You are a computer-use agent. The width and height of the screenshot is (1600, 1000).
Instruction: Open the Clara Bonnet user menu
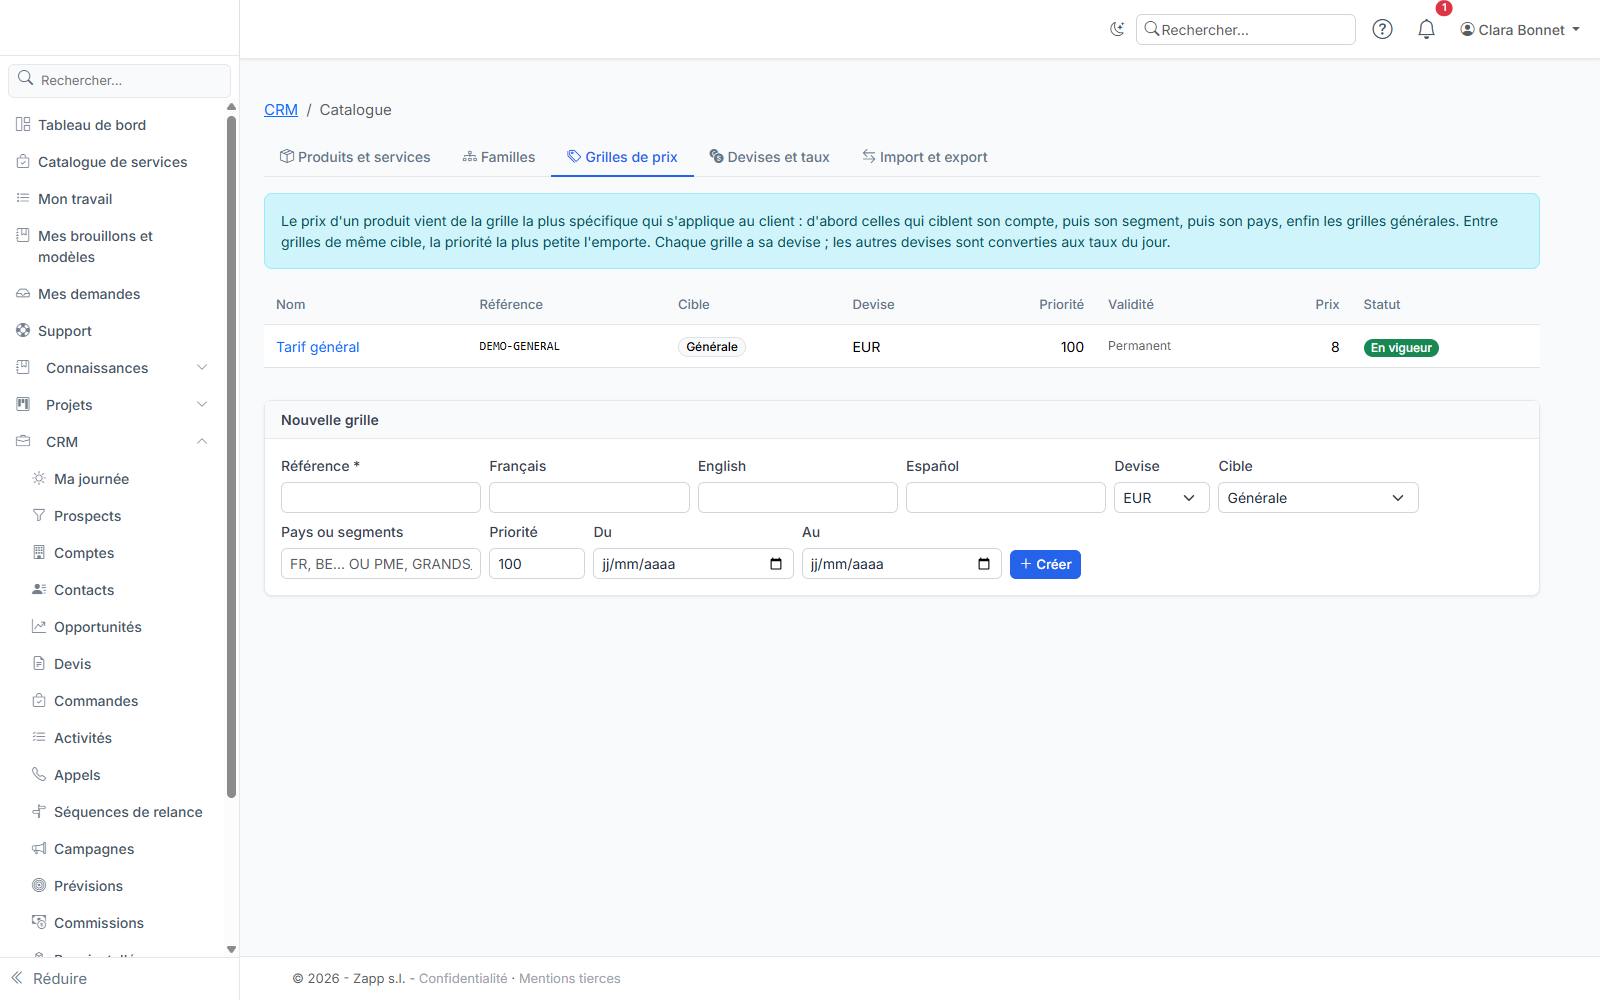pyautogui.click(x=1520, y=30)
